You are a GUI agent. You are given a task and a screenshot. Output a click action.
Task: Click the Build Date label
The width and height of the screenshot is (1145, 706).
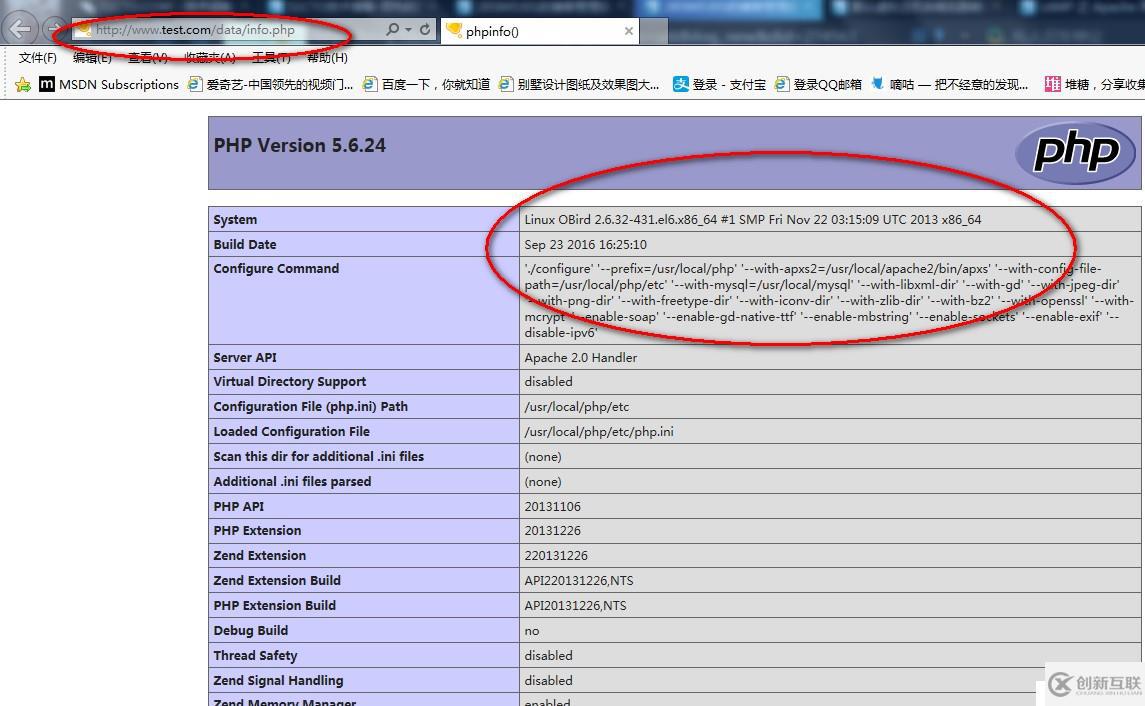pyautogui.click(x=245, y=245)
